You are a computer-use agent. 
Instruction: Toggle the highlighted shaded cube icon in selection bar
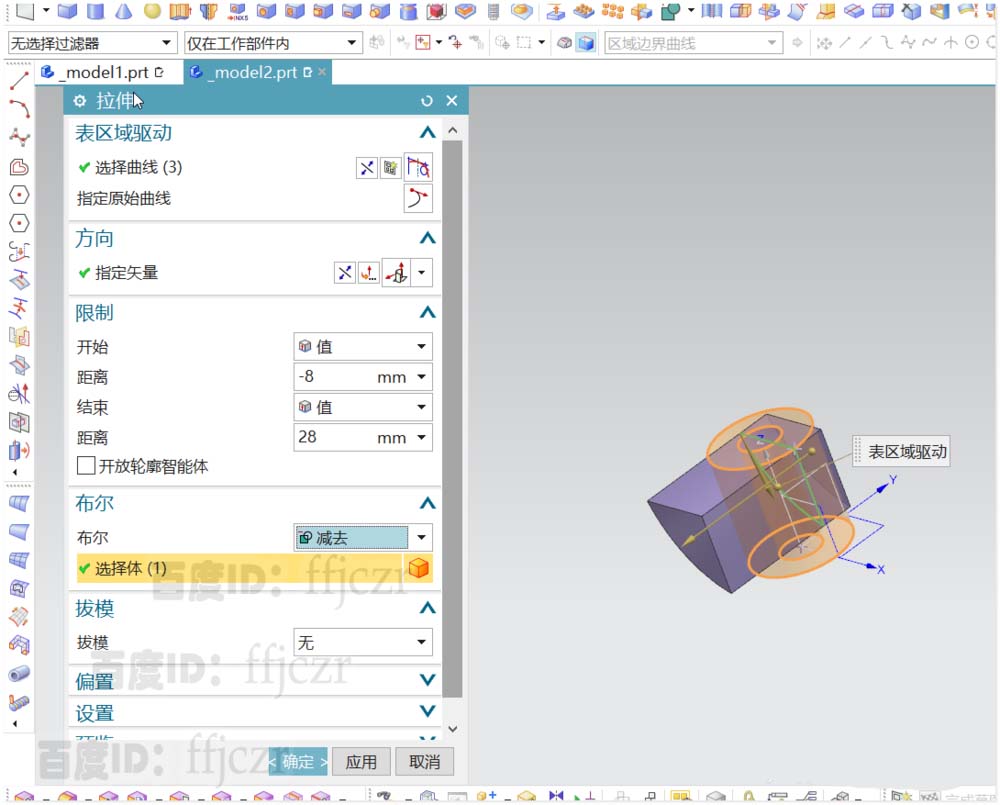585,43
